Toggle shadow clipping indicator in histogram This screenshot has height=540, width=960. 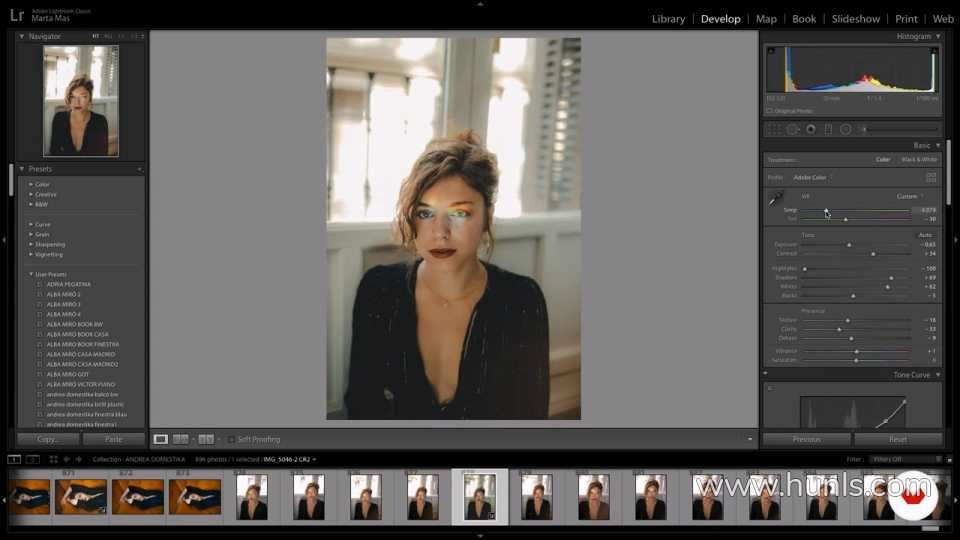pos(771,50)
